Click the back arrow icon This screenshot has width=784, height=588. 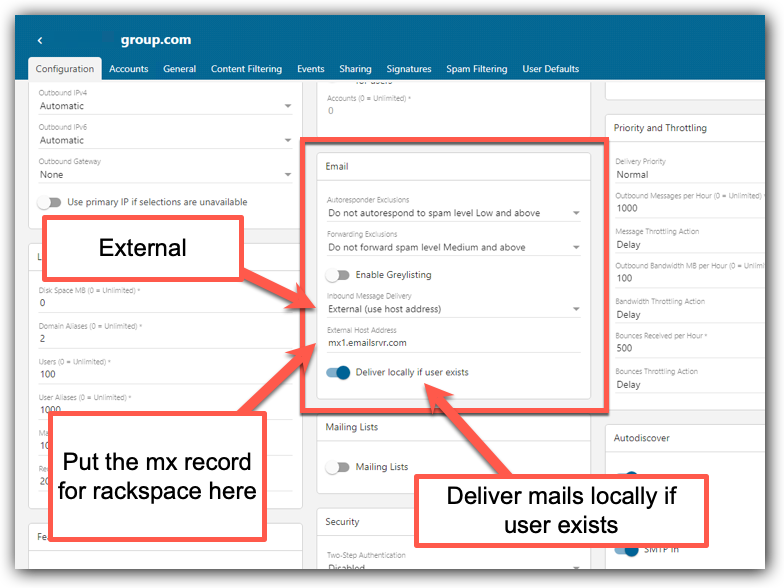point(40,41)
